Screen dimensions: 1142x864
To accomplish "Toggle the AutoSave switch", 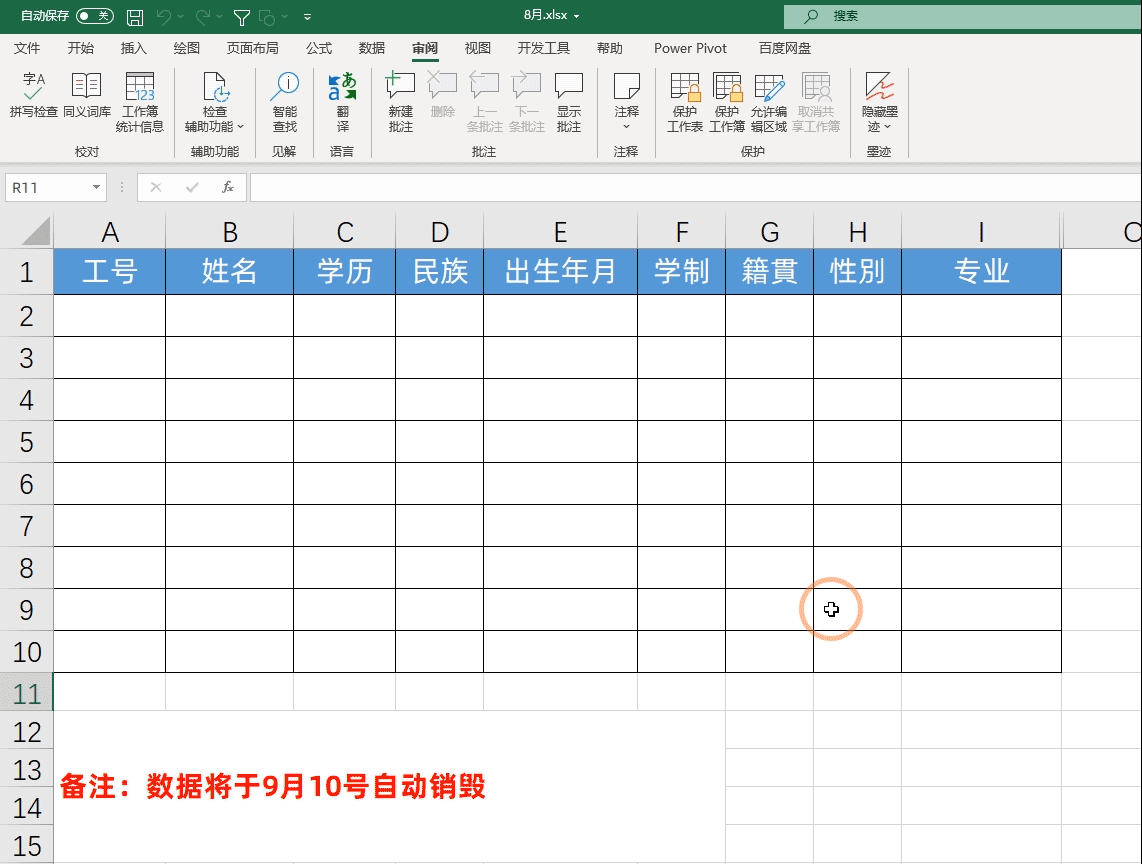I will (95, 16).
